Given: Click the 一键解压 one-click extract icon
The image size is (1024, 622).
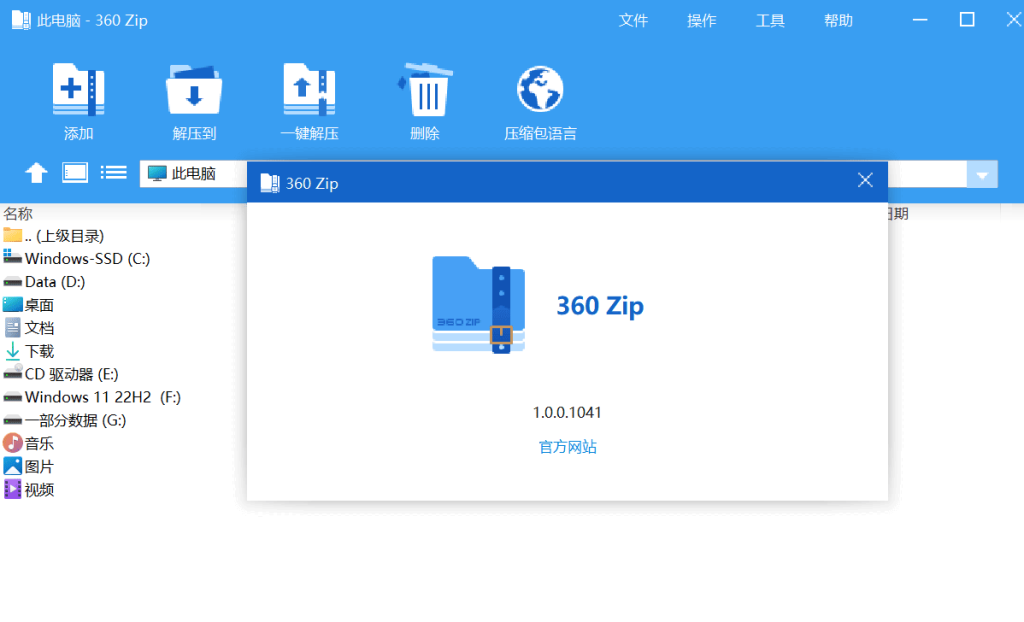Looking at the screenshot, I should point(309,91).
